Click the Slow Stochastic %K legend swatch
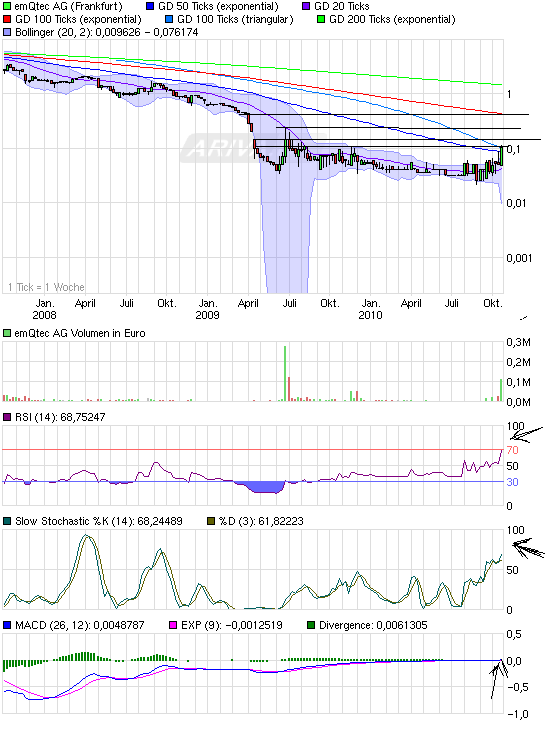 click(7, 521)
